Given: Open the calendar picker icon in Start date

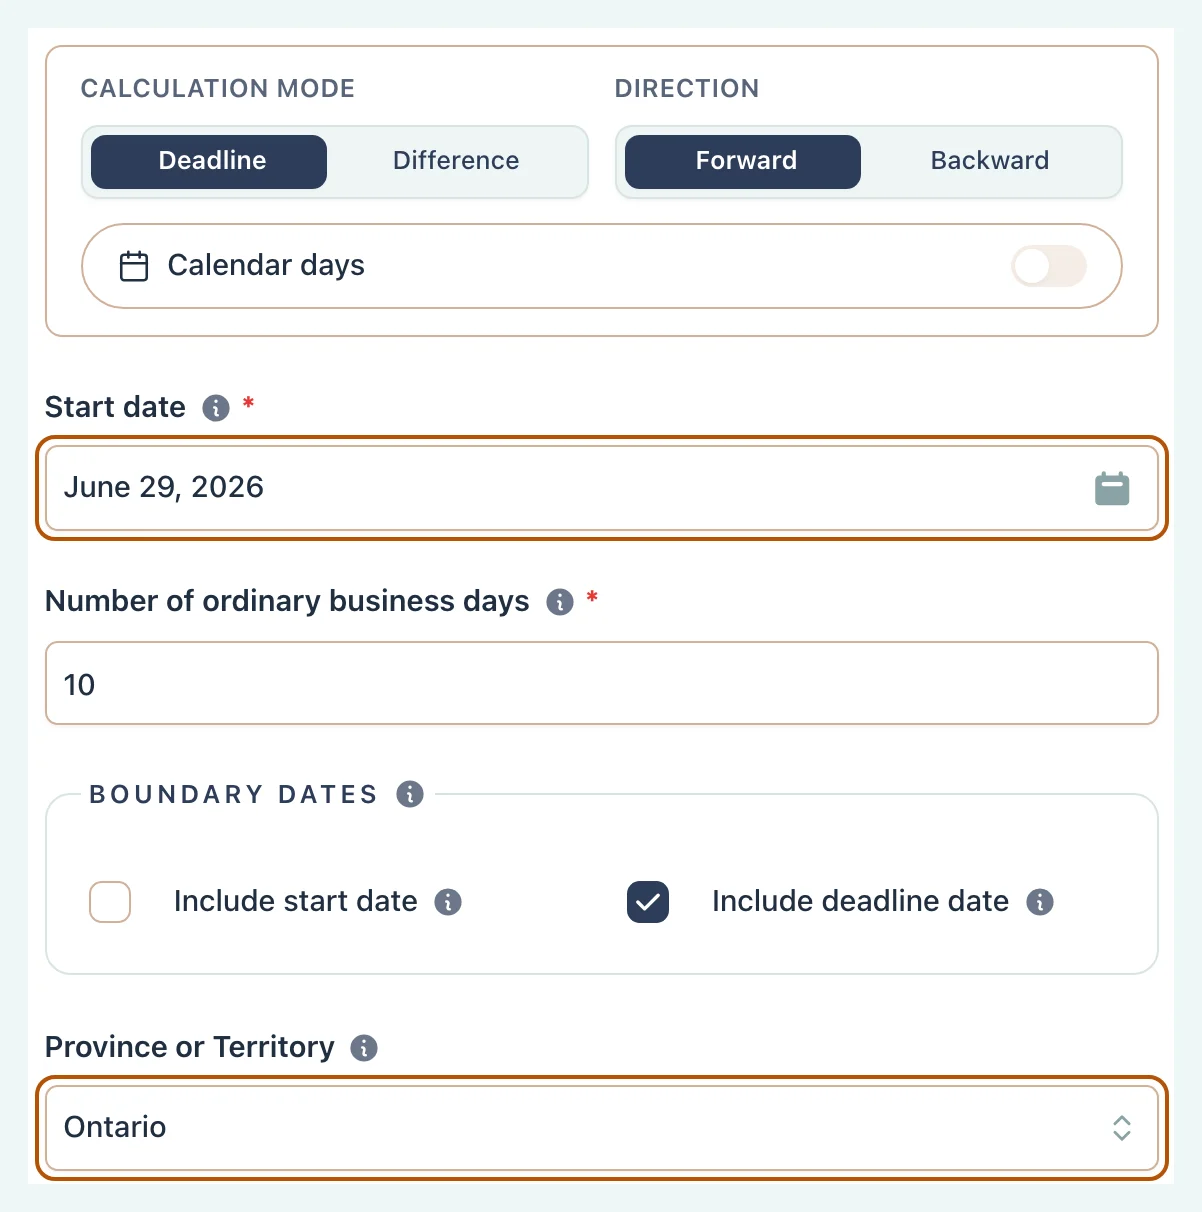Looking at the screenshot, I should (1112, 489).
